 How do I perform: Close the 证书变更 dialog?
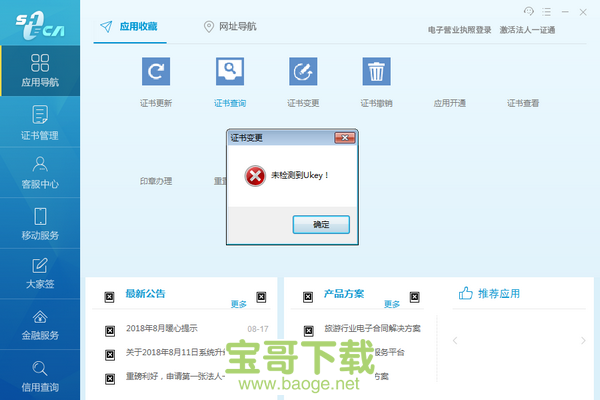tap(345, 138)
